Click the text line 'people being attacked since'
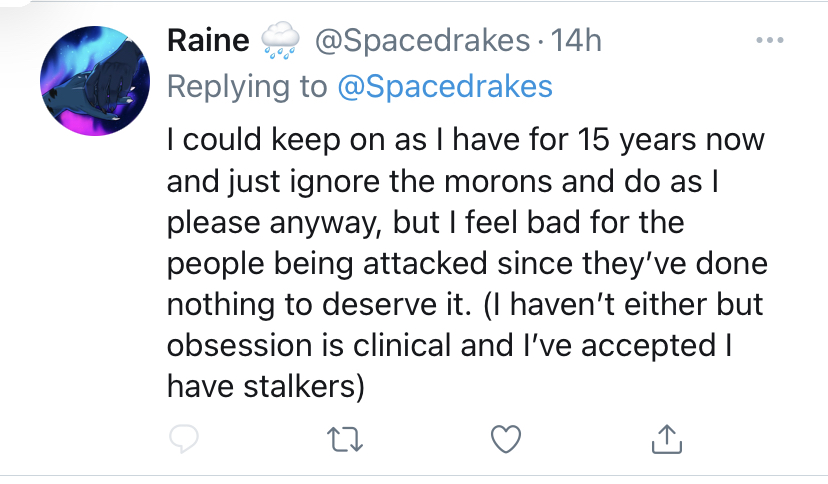Image resolution: width=828 pixels, height=484 pixels. [369, 263]
